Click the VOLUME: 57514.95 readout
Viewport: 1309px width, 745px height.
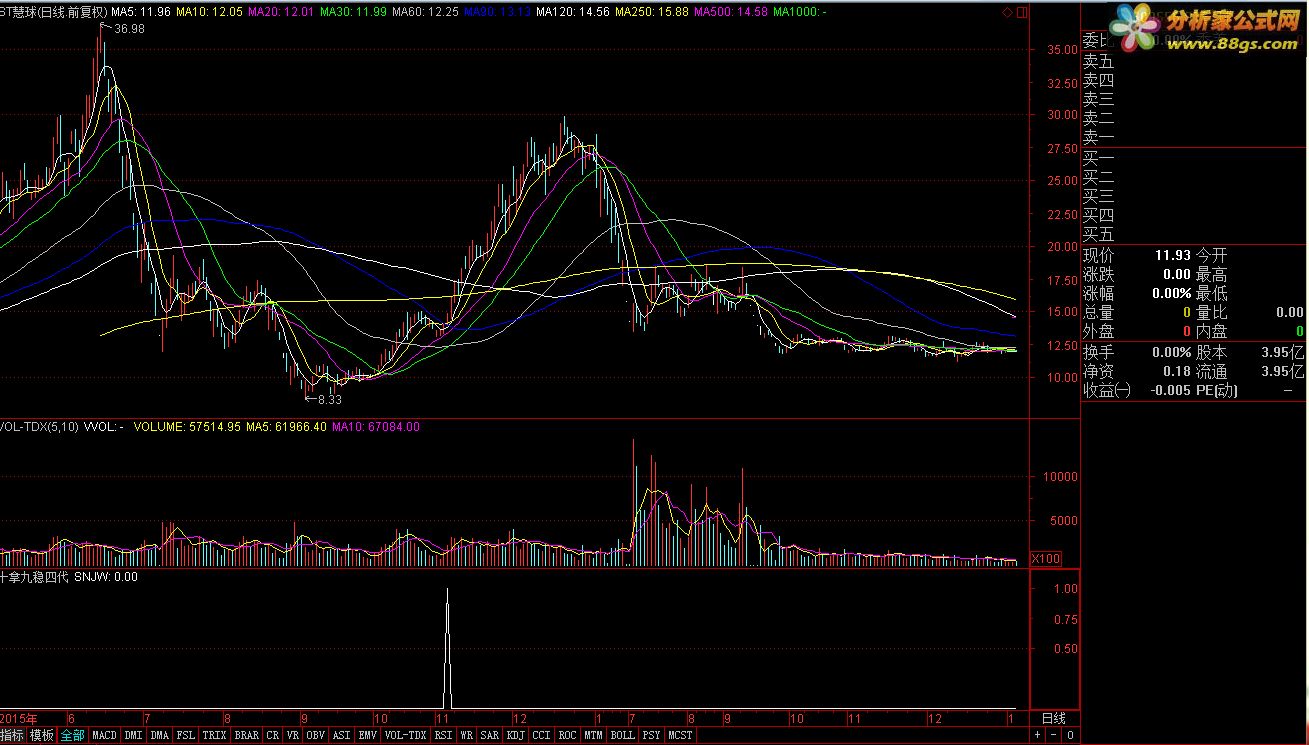(186, 427)
